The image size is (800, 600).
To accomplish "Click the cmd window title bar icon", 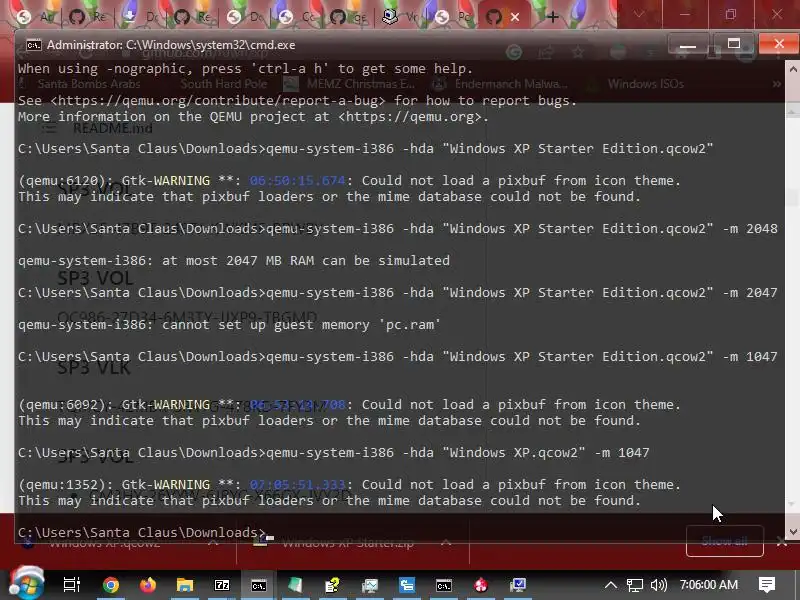I will point(34,45).
